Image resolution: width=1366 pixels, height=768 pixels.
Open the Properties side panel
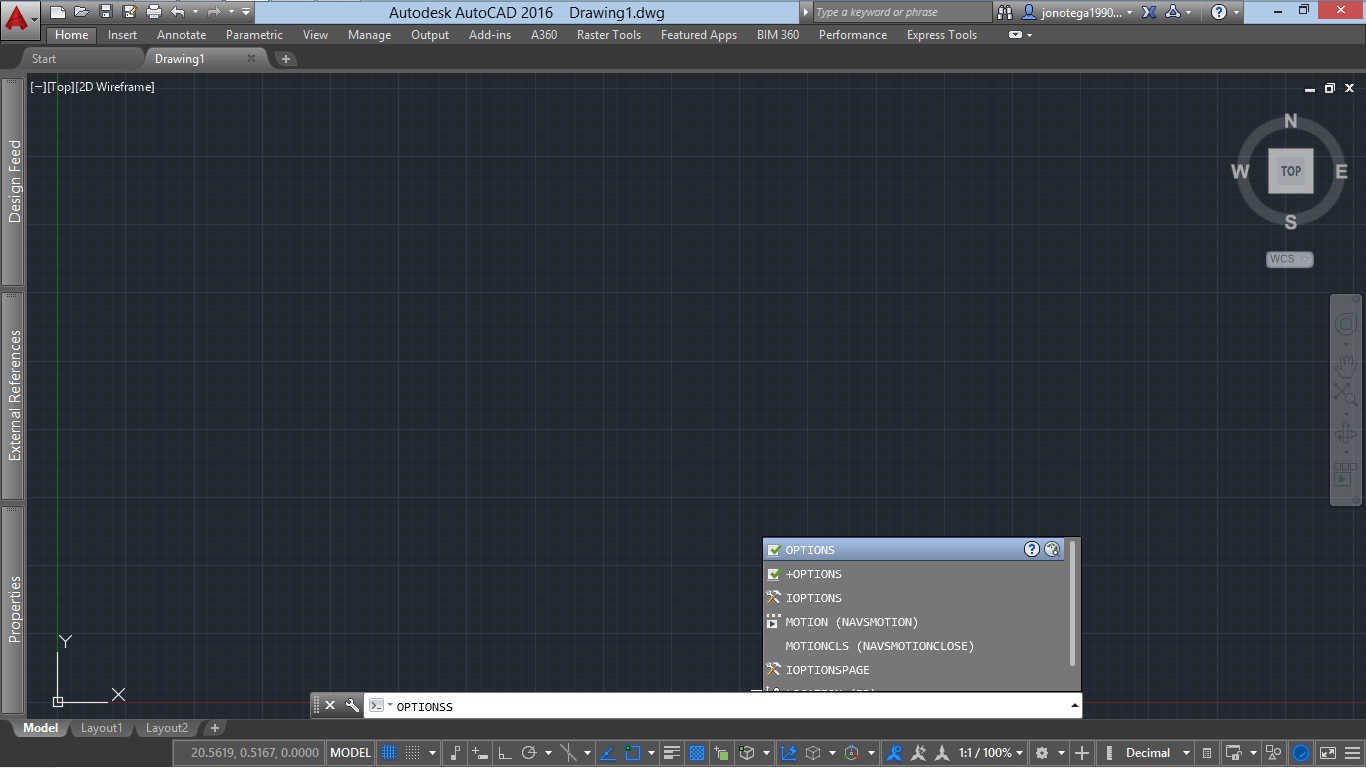coord(14,608)
